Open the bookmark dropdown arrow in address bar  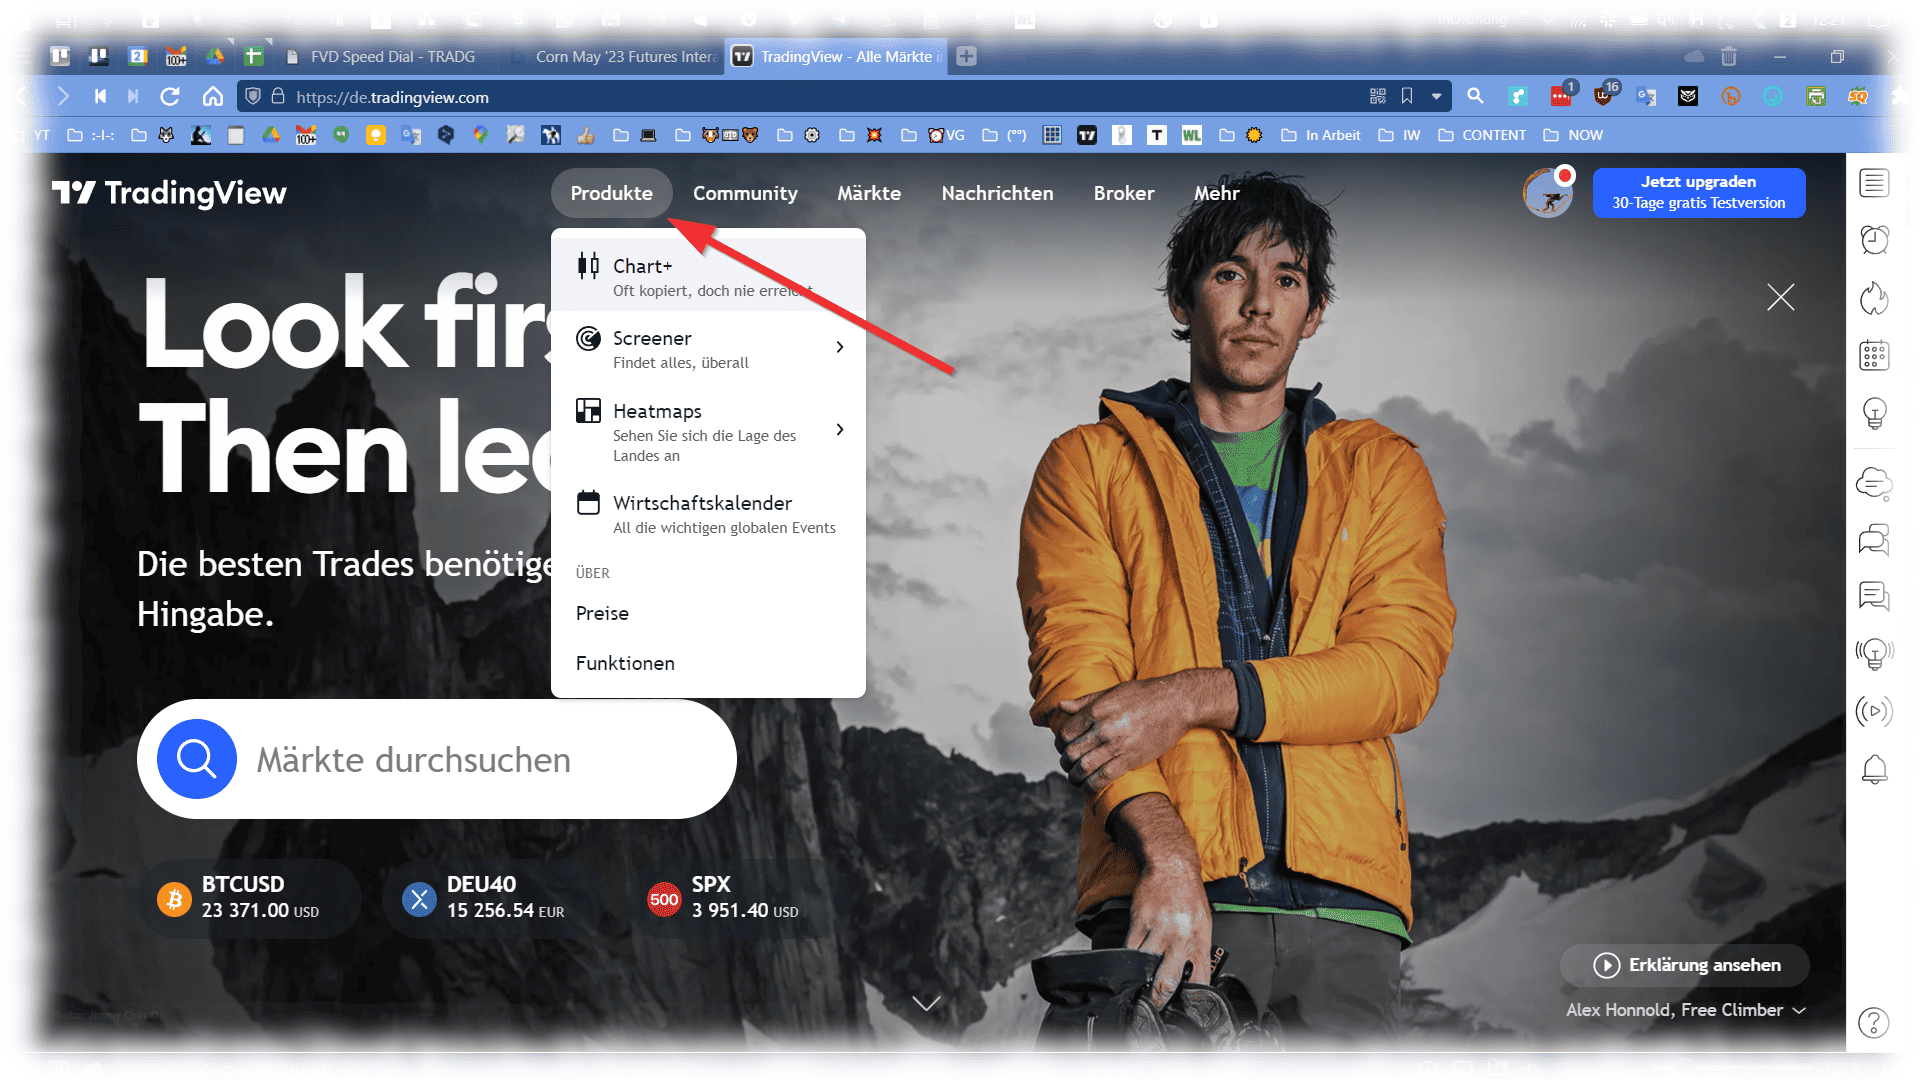(x=1436, y=97)
